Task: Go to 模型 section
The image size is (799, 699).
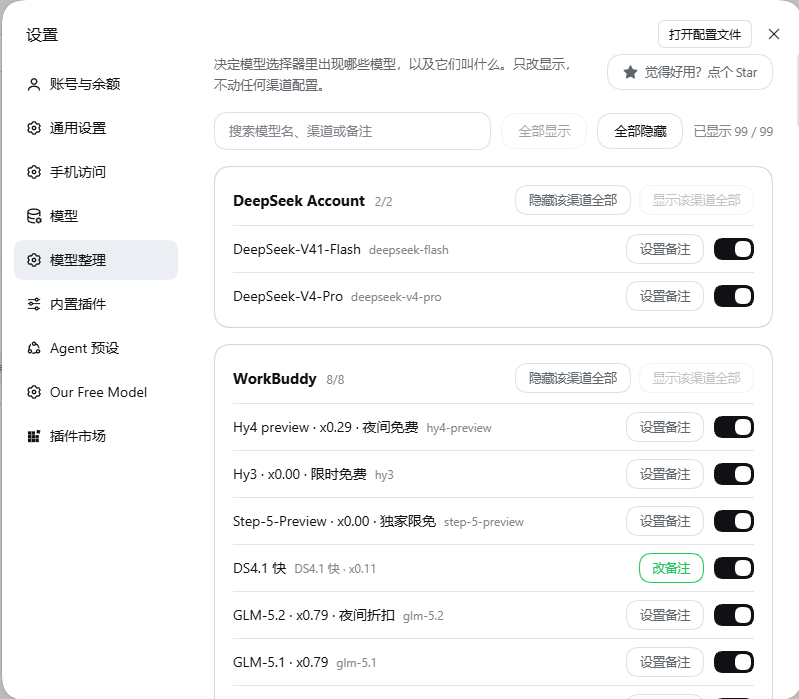Action: [96, 216]
